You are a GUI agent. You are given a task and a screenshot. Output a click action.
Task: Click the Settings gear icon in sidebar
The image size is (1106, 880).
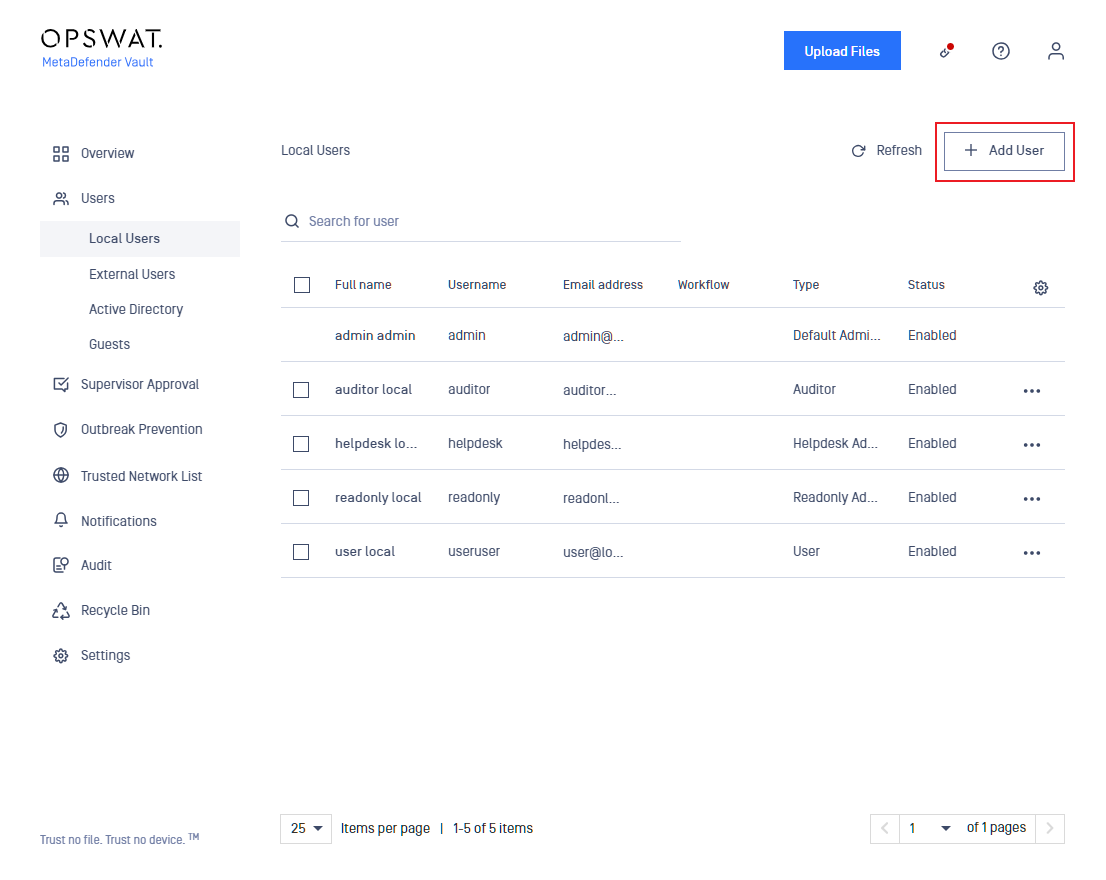61,656
